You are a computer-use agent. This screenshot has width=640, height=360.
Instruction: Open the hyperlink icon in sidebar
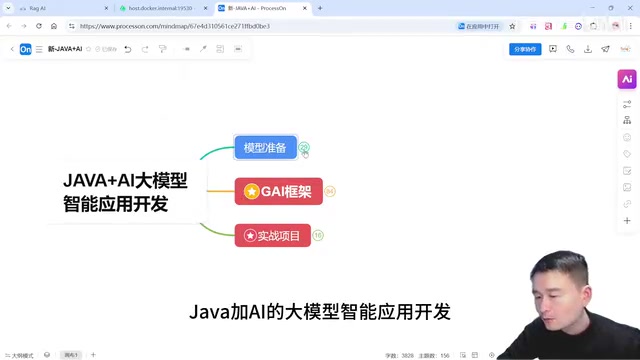[627, 204]
